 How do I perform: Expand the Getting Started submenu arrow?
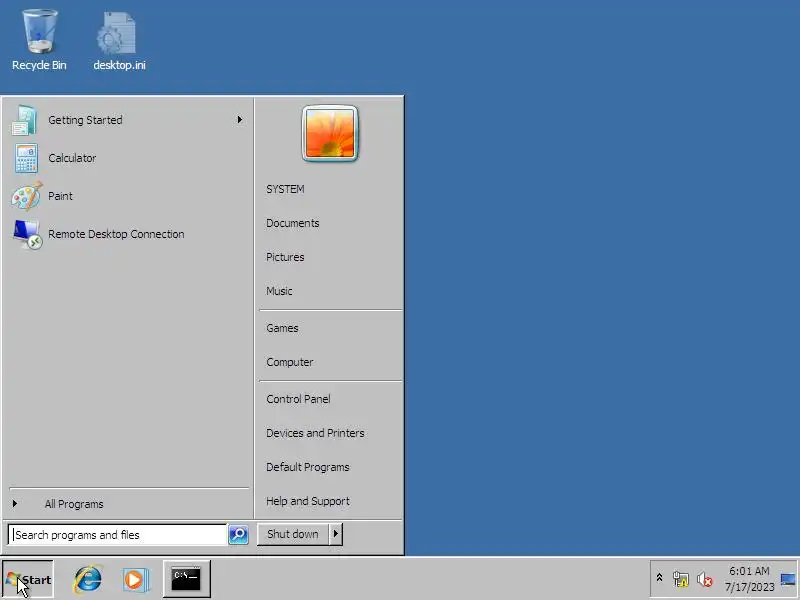239,120
